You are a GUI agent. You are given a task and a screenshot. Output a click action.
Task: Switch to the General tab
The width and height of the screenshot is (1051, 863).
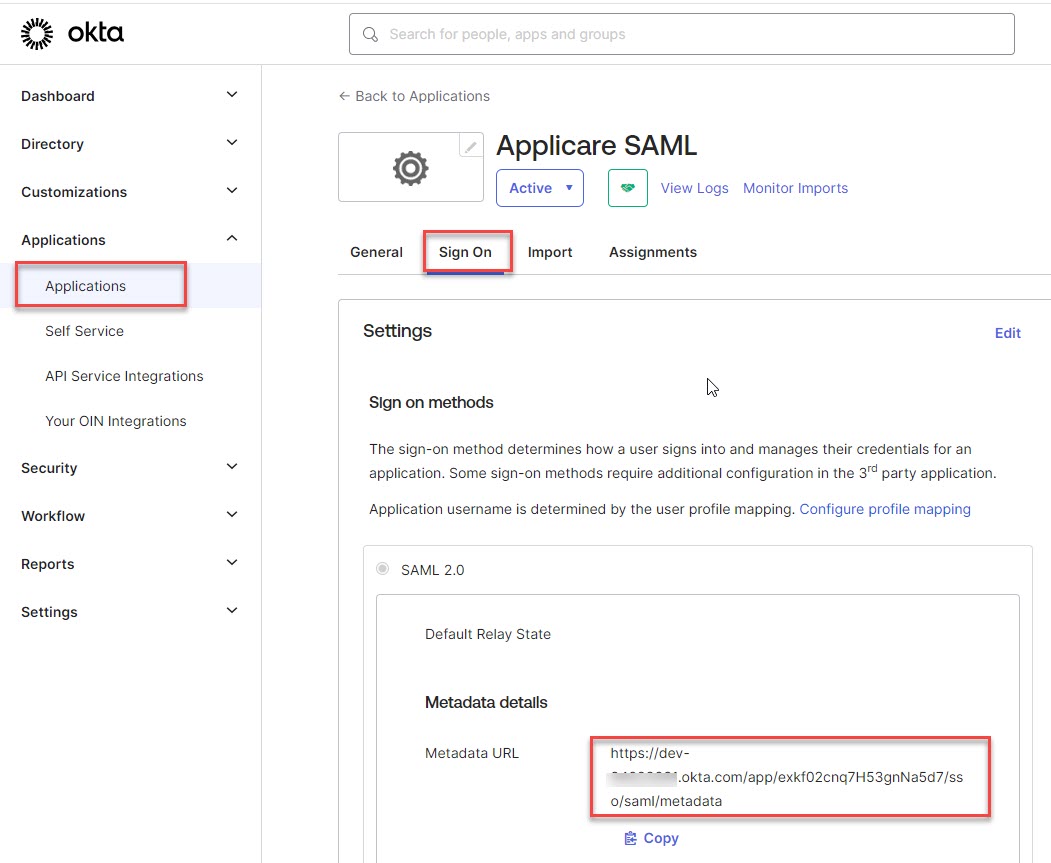(x=376, y=252)
